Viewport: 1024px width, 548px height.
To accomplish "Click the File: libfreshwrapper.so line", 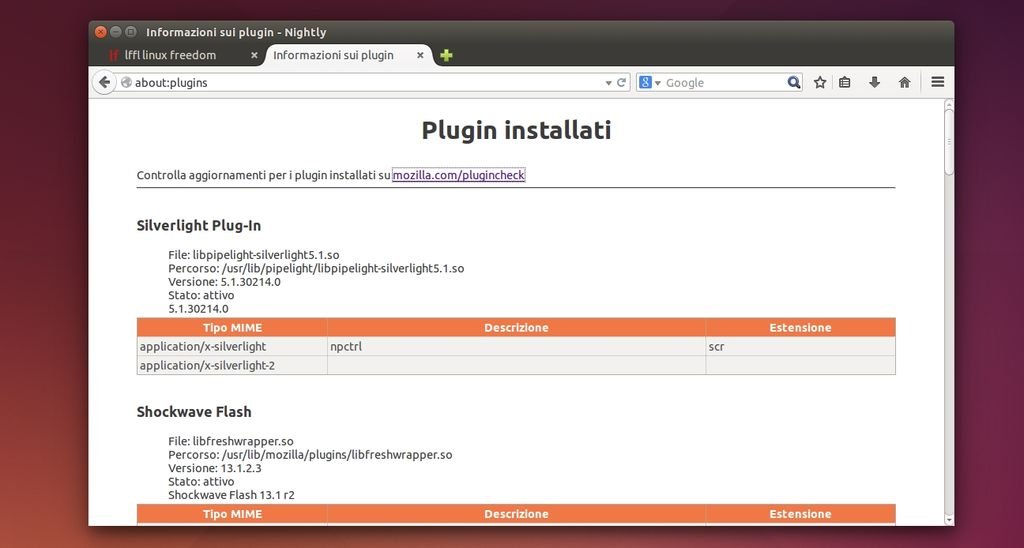I will click(231, 442).
